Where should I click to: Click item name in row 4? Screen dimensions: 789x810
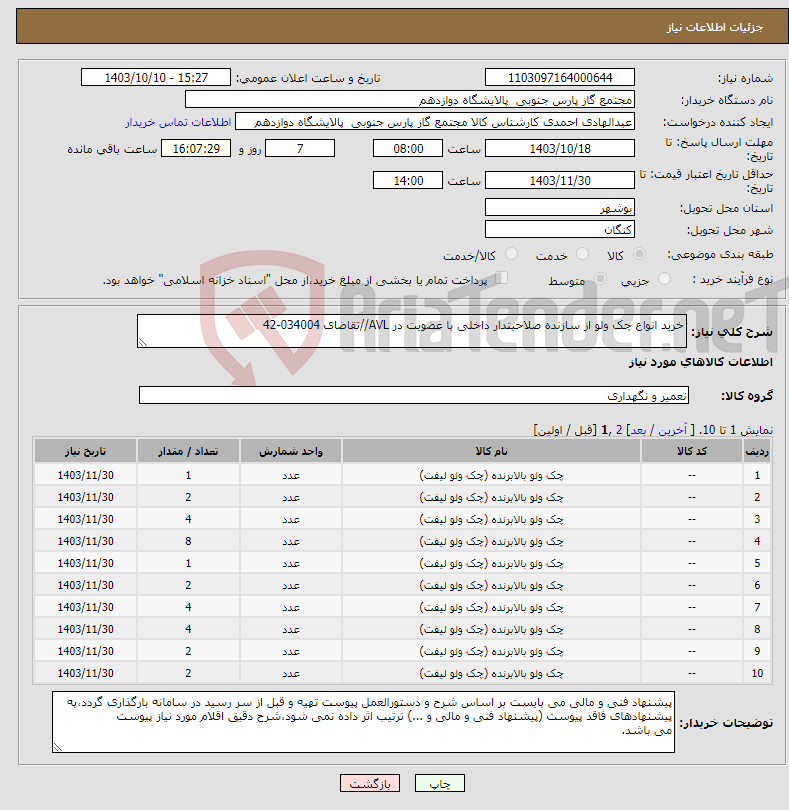(491, 541)
